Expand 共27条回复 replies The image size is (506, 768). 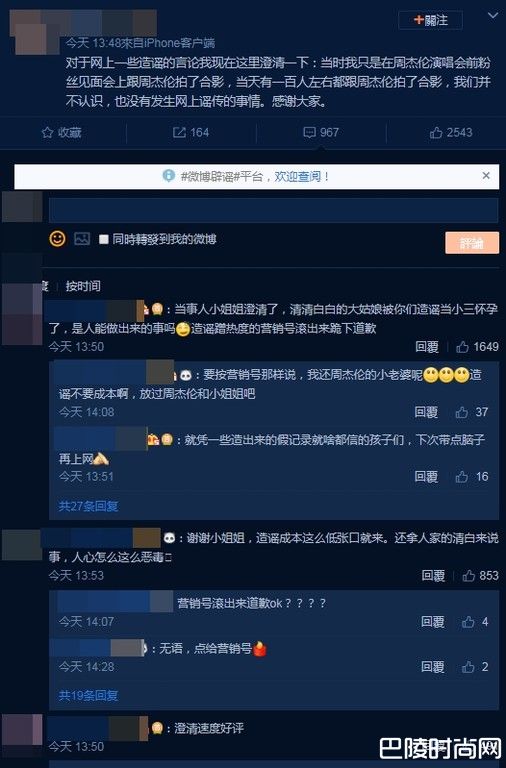pos(89,506)
